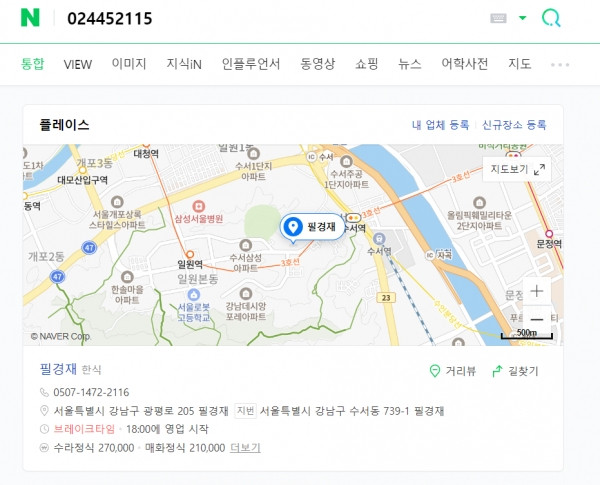Click the 한솔마을아파트 building icon
The height and width of the screenshot is (485, 600).
click(x=127, y=276)
